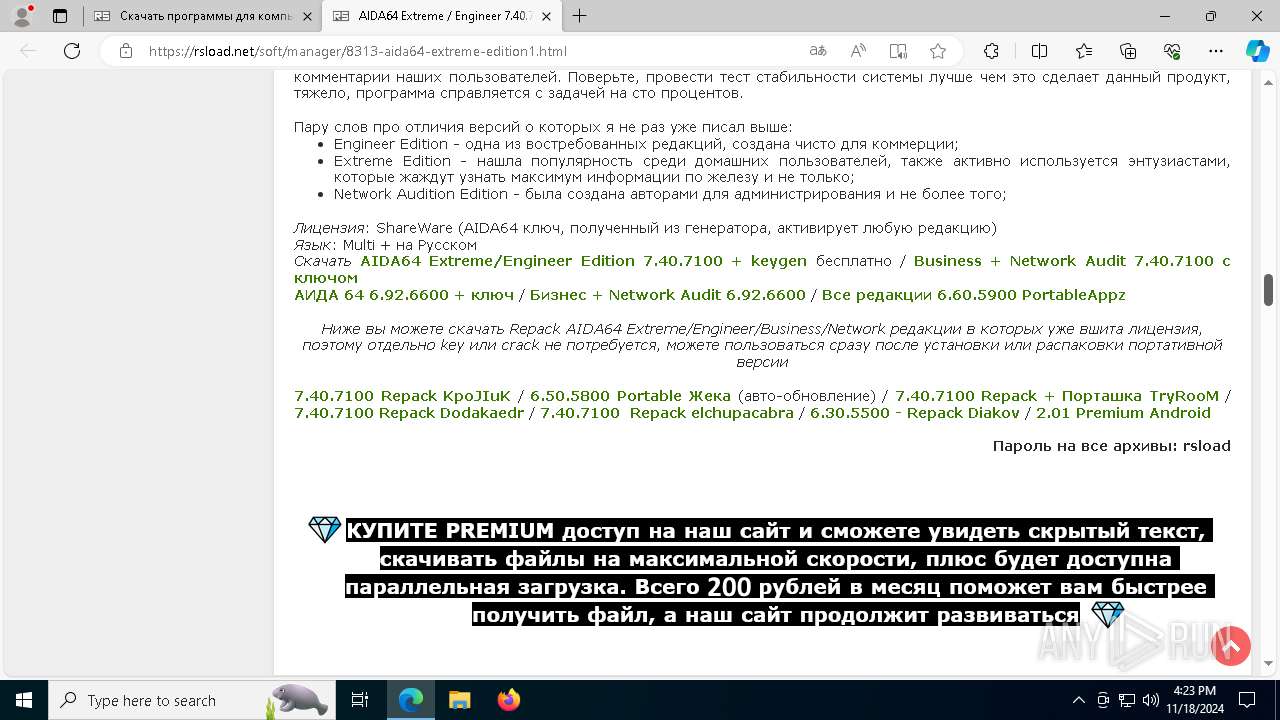Click the page vertical scrollbar thumb
Viewport: 1280px width, 720px height.
(1268, 290)
